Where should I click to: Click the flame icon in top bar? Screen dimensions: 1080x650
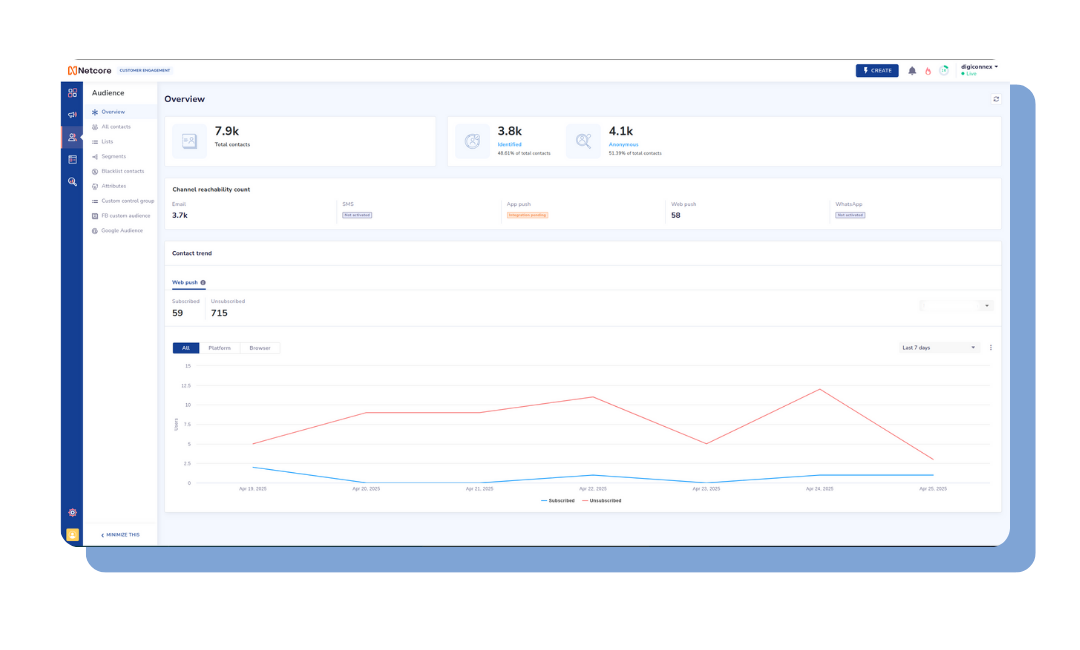(x=927, y=71)
